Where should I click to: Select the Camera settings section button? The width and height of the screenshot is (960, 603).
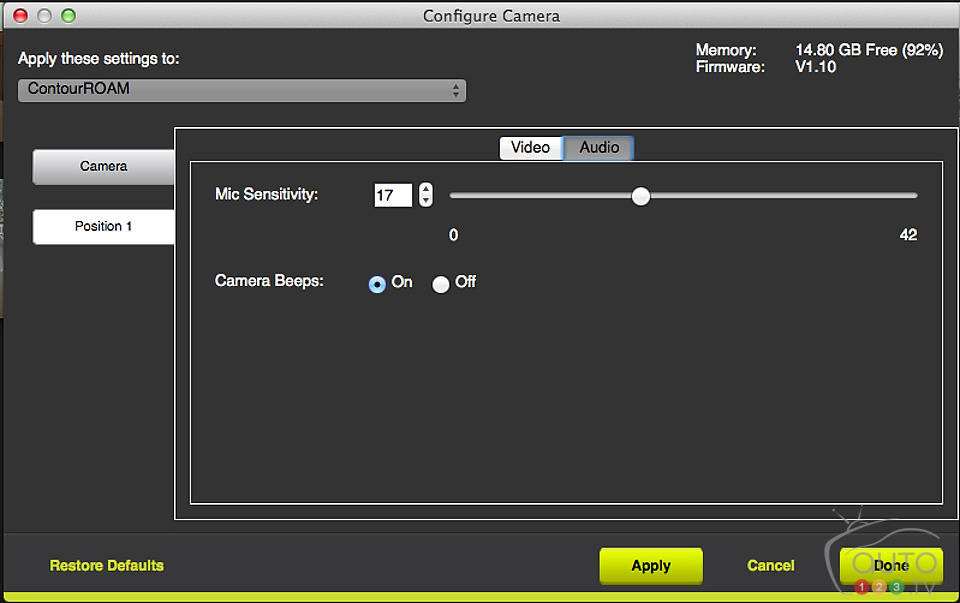click(104, 167)
